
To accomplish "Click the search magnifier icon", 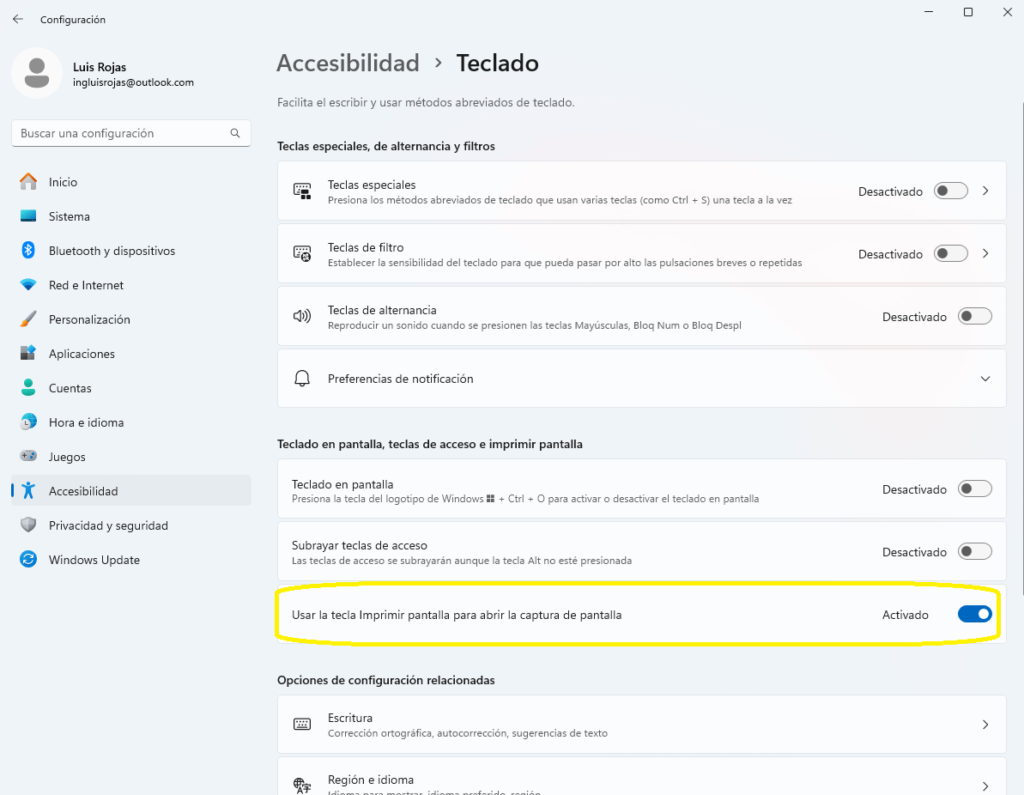I will click(235, 133).
